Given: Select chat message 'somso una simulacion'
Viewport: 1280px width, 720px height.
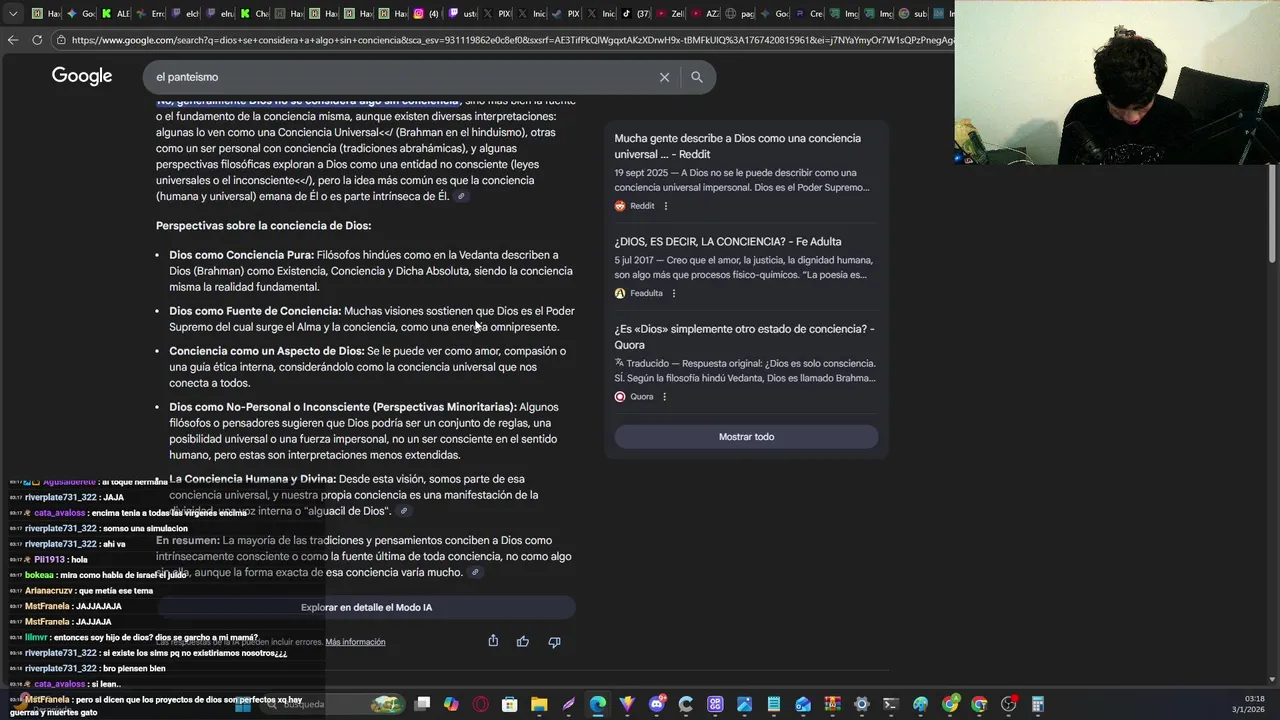Looking at the screenshot, I should 145,528.
